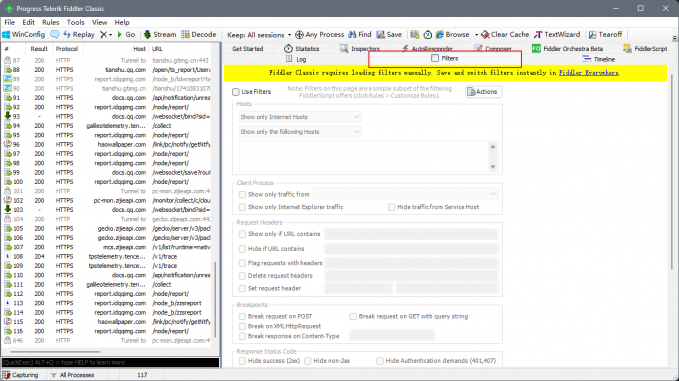Expand the Remove X dropdown arrow
The width and height of the screenshot is (679, 381).
(110, 35)
